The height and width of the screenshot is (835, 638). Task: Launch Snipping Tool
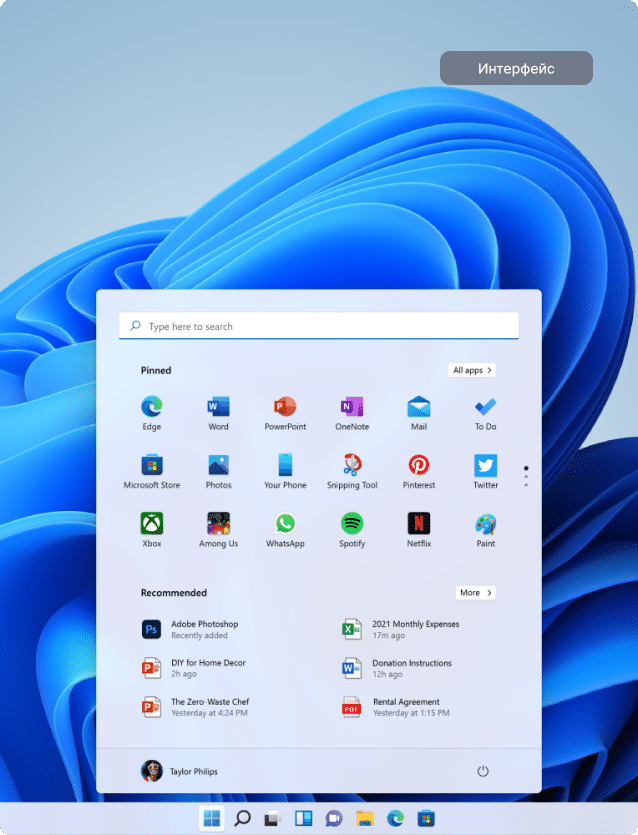(x=352, y=471)
